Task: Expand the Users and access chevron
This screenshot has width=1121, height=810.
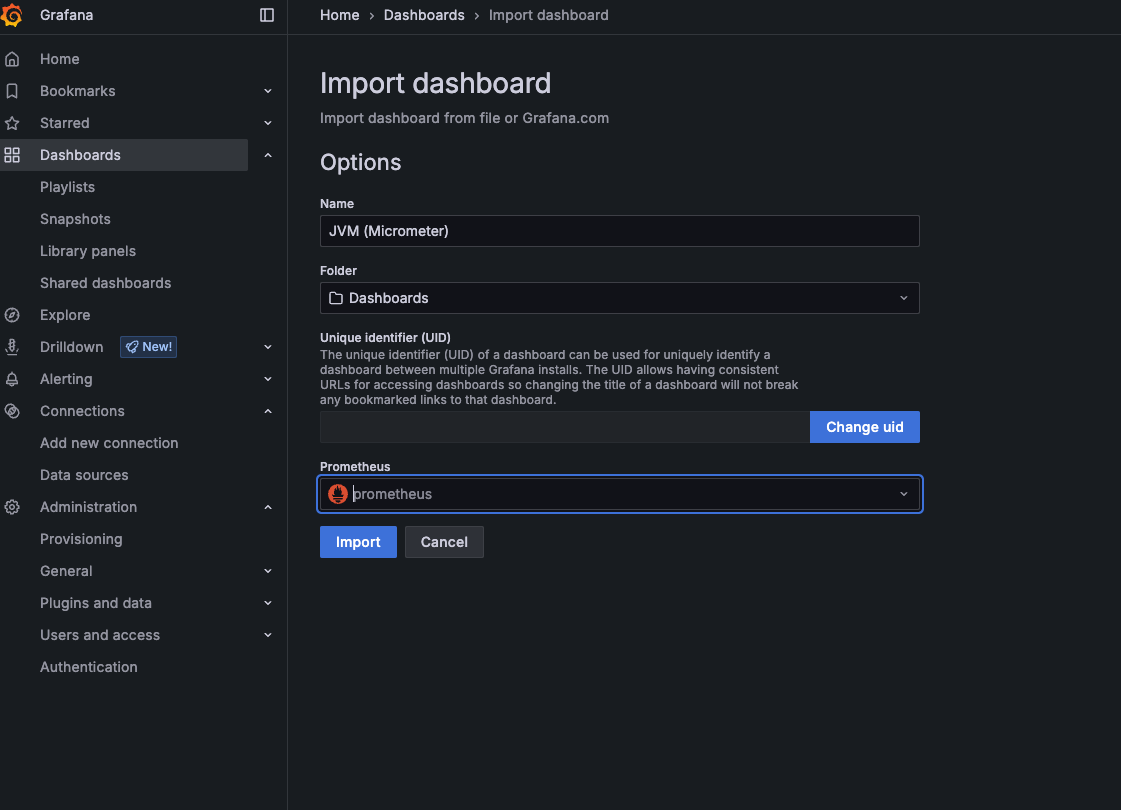Action: click(267, 635)
